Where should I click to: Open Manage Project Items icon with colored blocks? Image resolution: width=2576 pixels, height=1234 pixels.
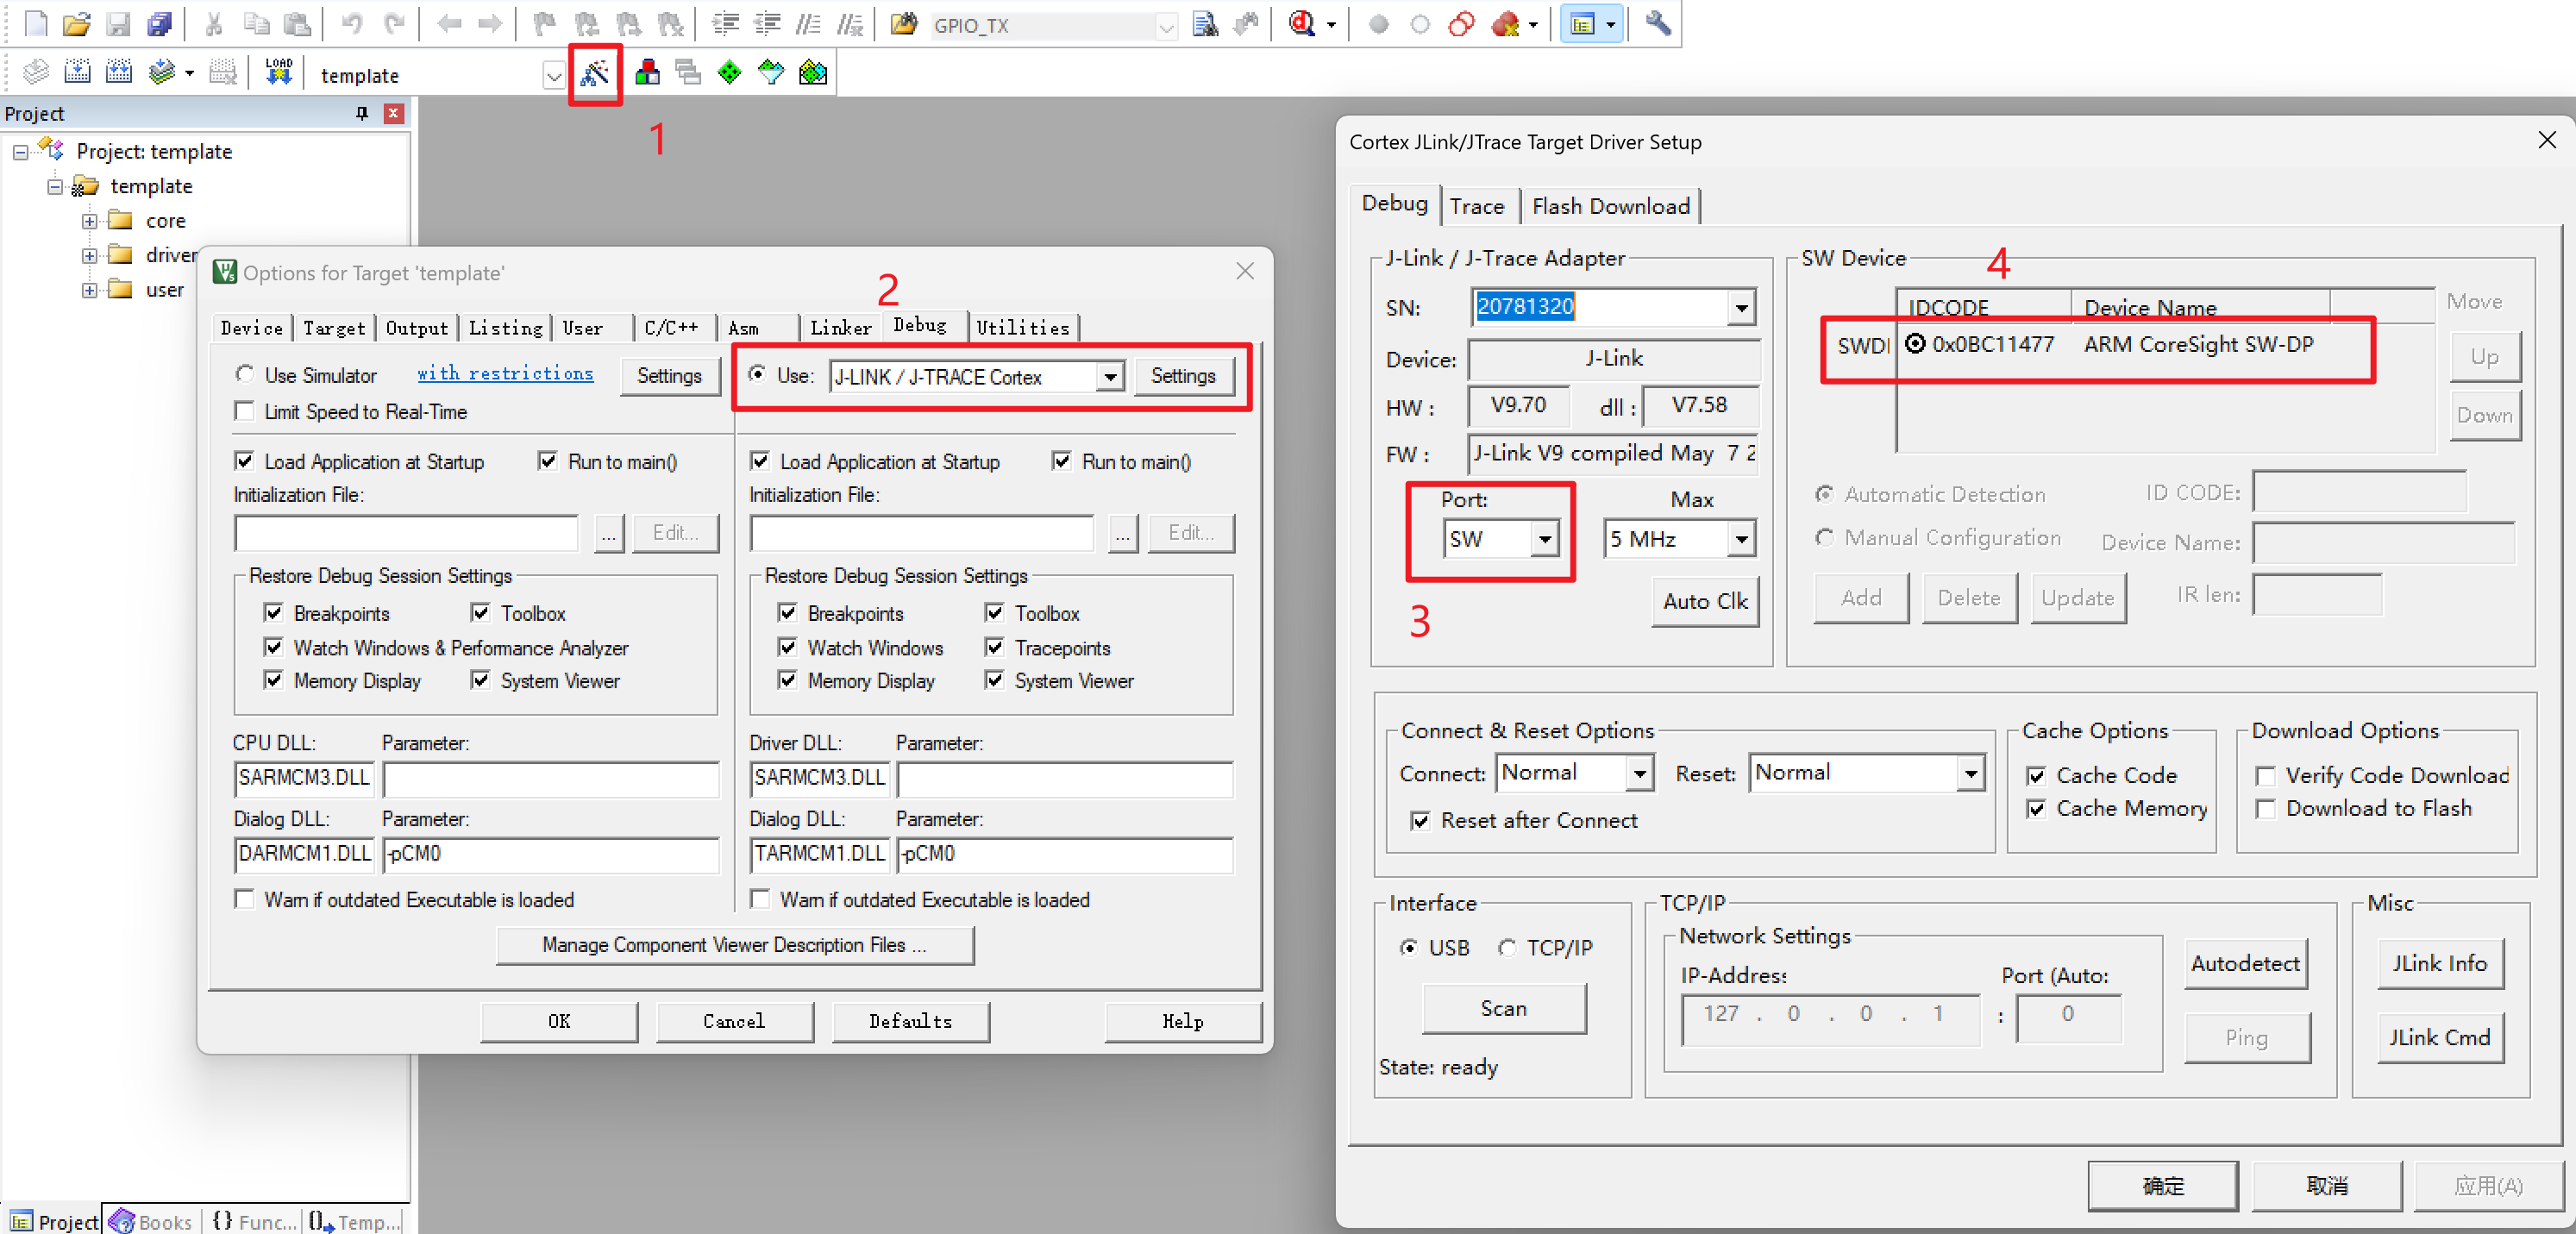647,73
